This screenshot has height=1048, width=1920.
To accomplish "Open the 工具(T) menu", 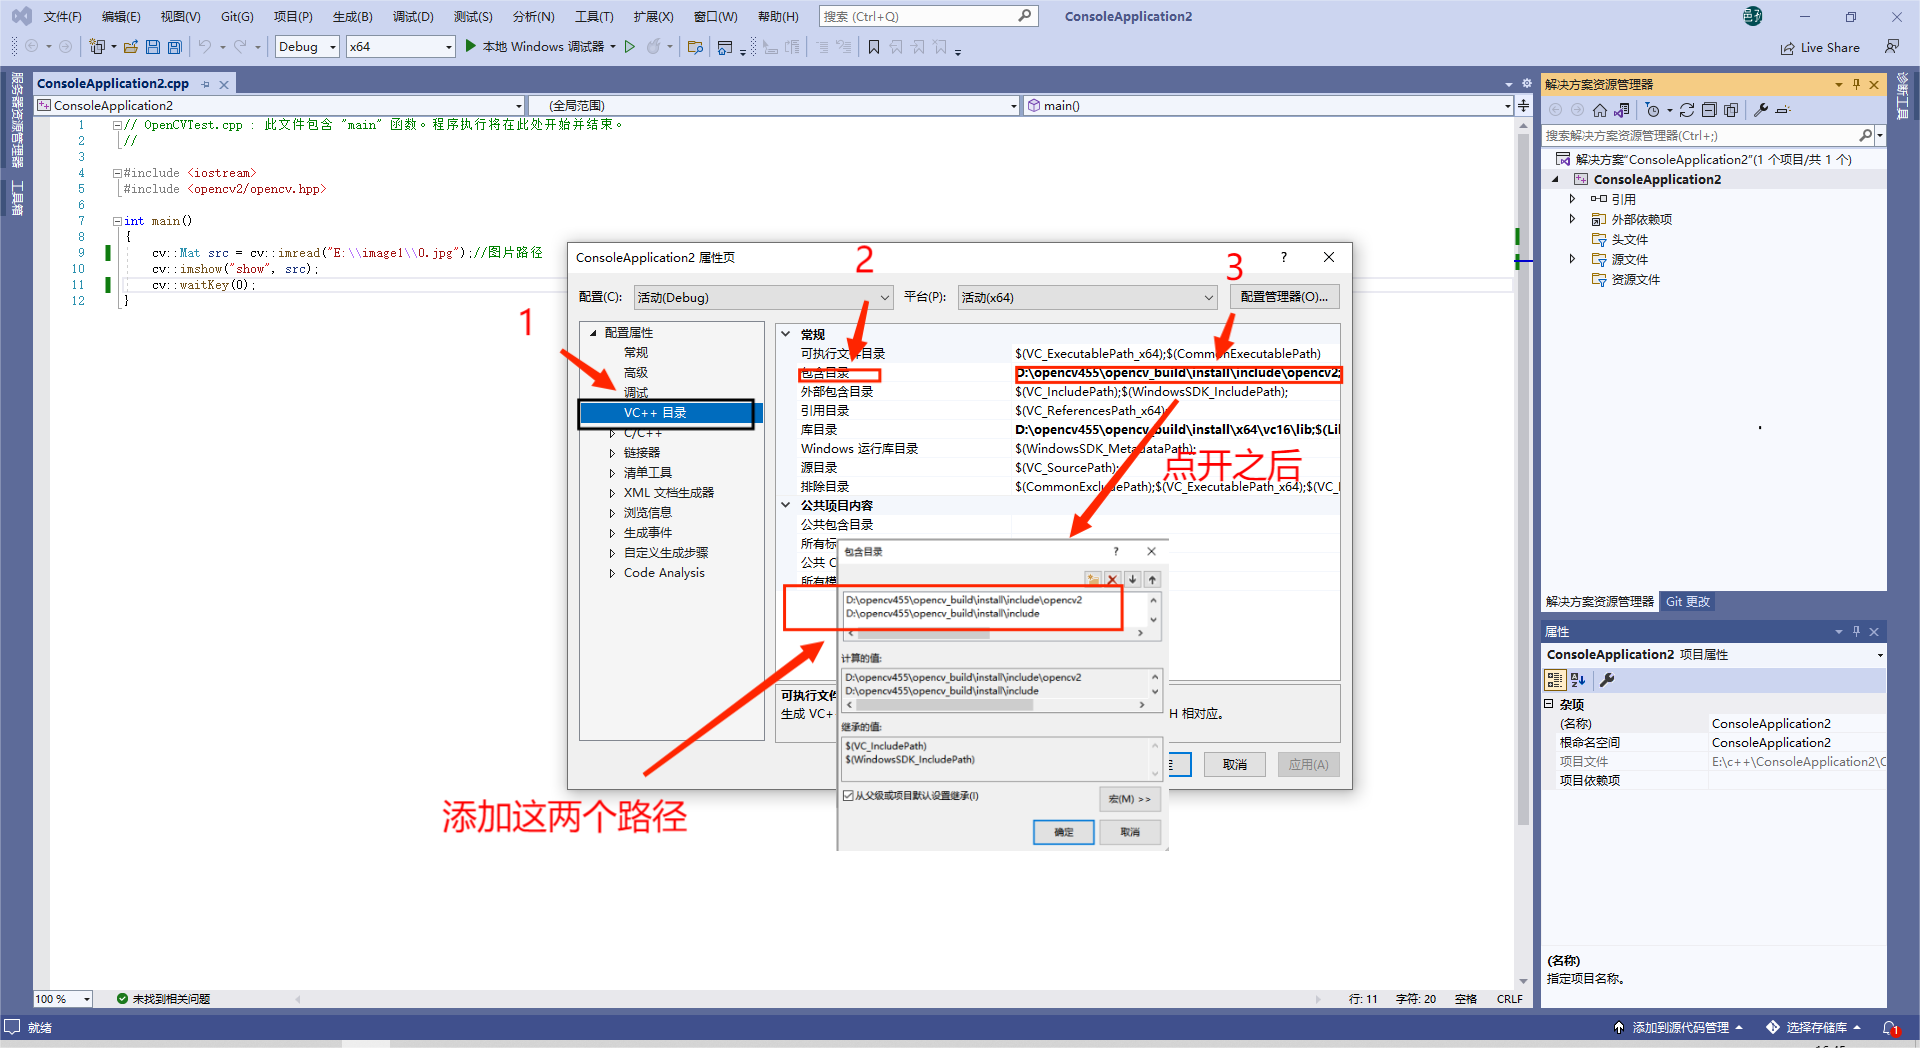I will [594, 17].
